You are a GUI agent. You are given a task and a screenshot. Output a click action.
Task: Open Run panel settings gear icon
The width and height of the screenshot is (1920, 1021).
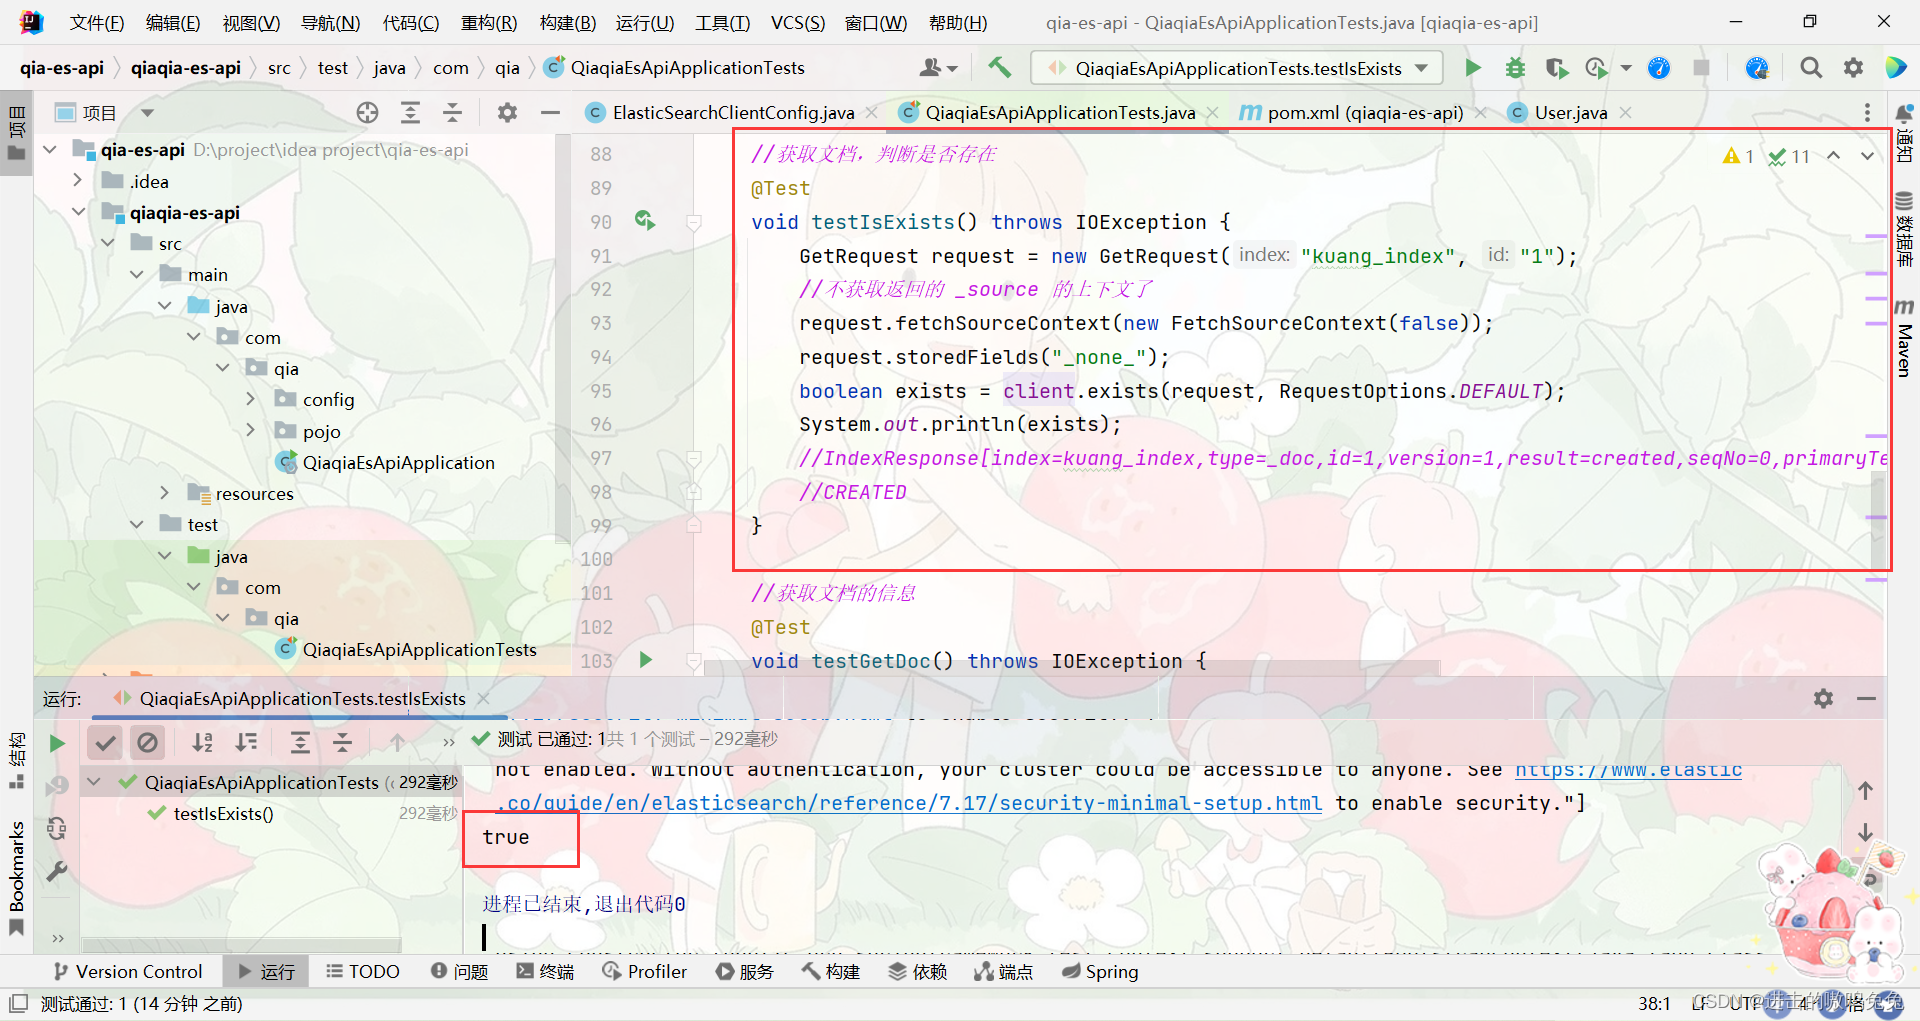[x=1823, y=699]
